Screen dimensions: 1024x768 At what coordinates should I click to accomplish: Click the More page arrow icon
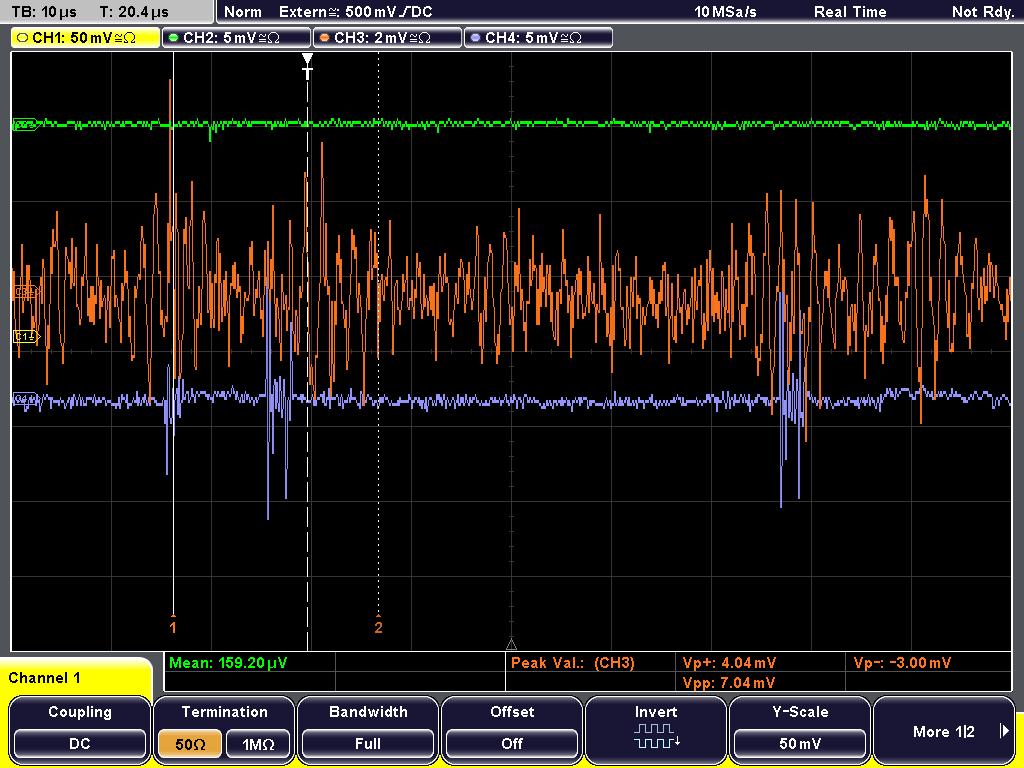click(x=1004, y=731)
